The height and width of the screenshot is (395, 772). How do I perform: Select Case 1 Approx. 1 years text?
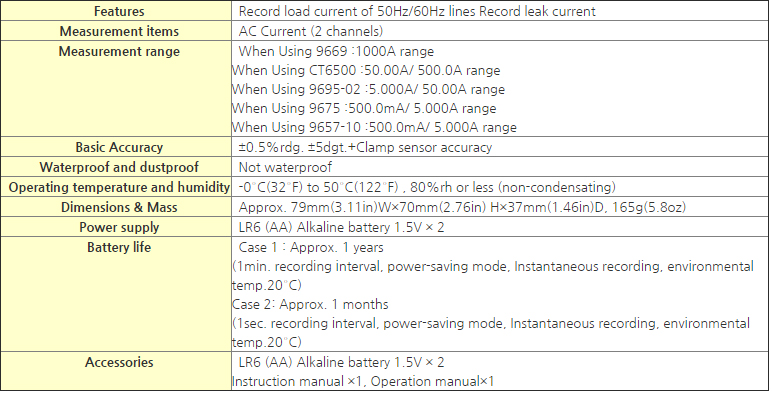(x=311, y=247)
